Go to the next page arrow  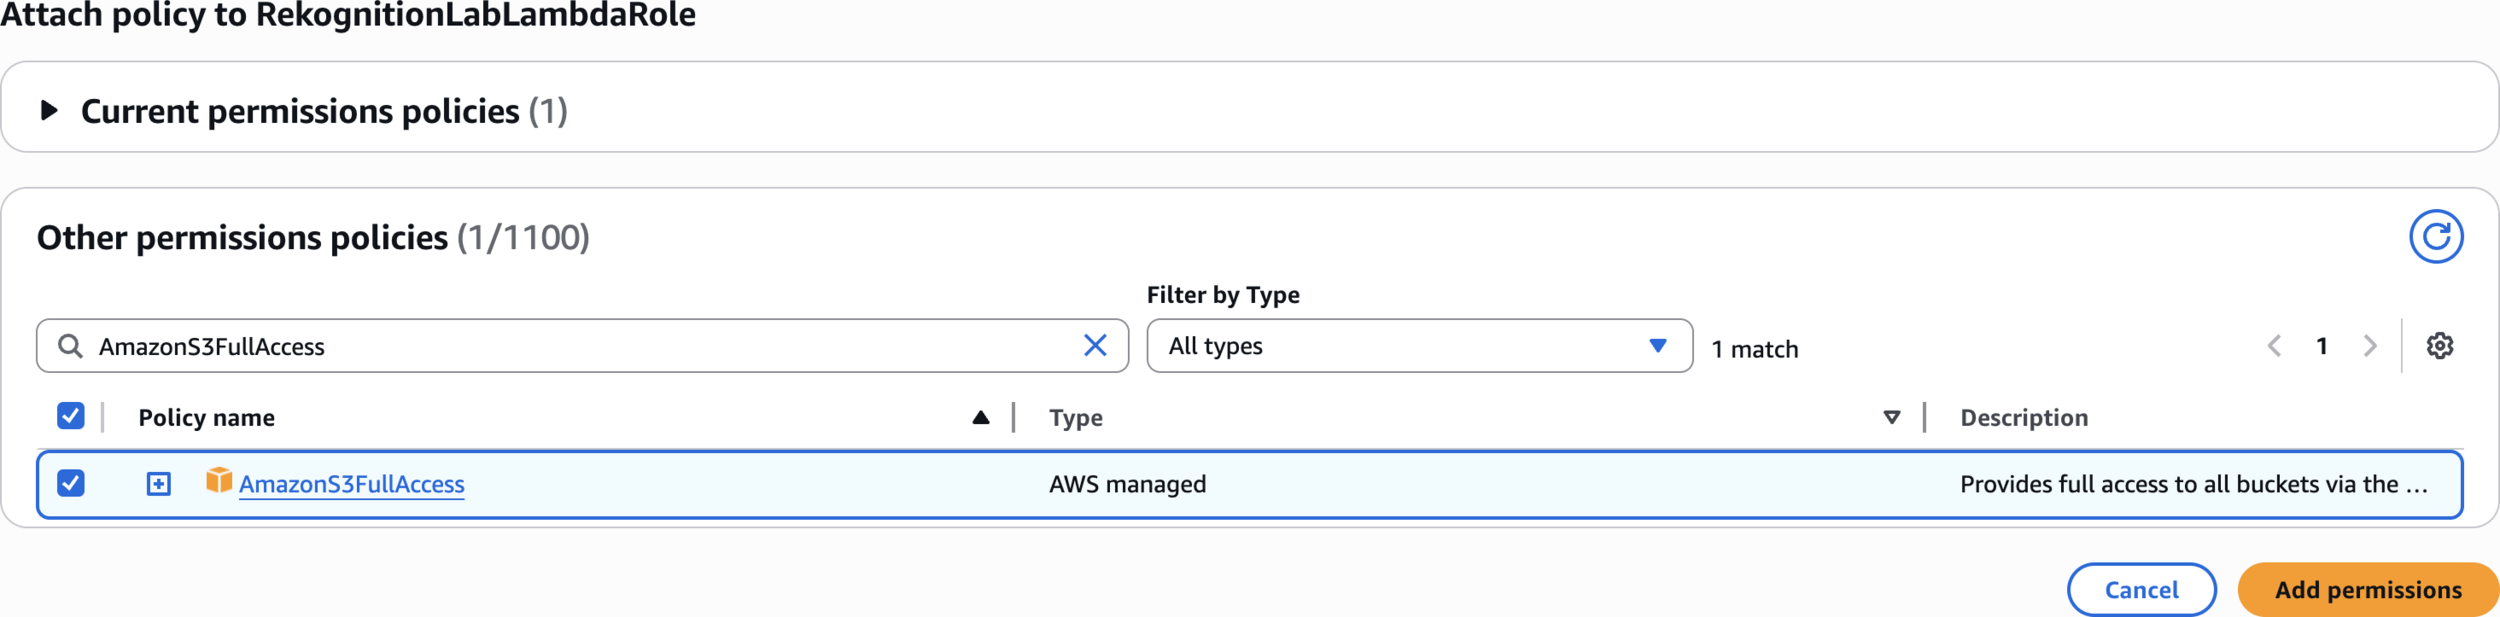click(2370, 346)
